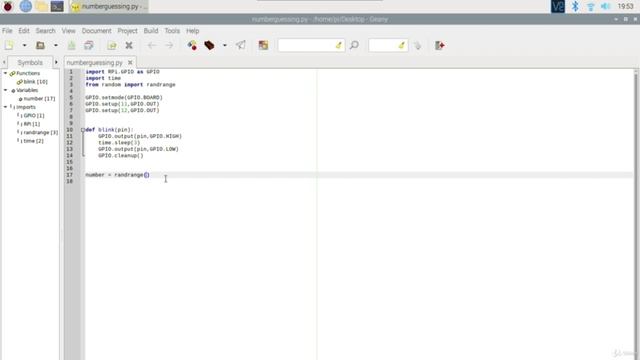Image resolution: width=640 pixels, height=360 pixels.
Task: Open the build actions dropdown arrow
Action: tap(224, 45)
